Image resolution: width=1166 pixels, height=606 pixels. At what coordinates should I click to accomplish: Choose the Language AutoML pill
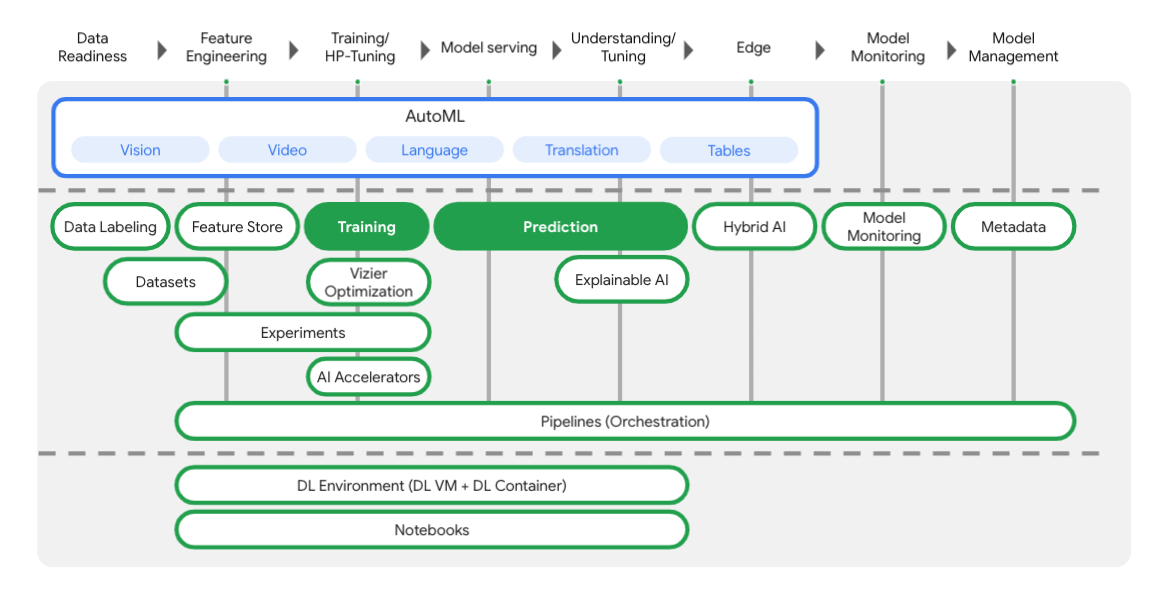[x=434, y=150]
